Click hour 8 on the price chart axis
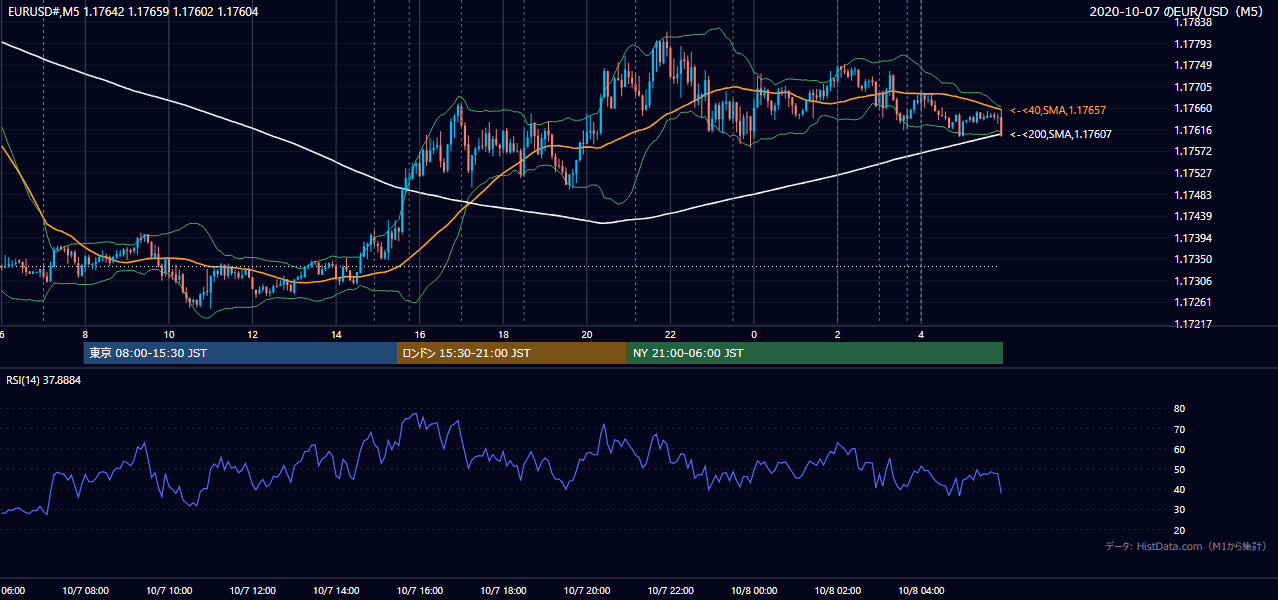 pos(85,334)
